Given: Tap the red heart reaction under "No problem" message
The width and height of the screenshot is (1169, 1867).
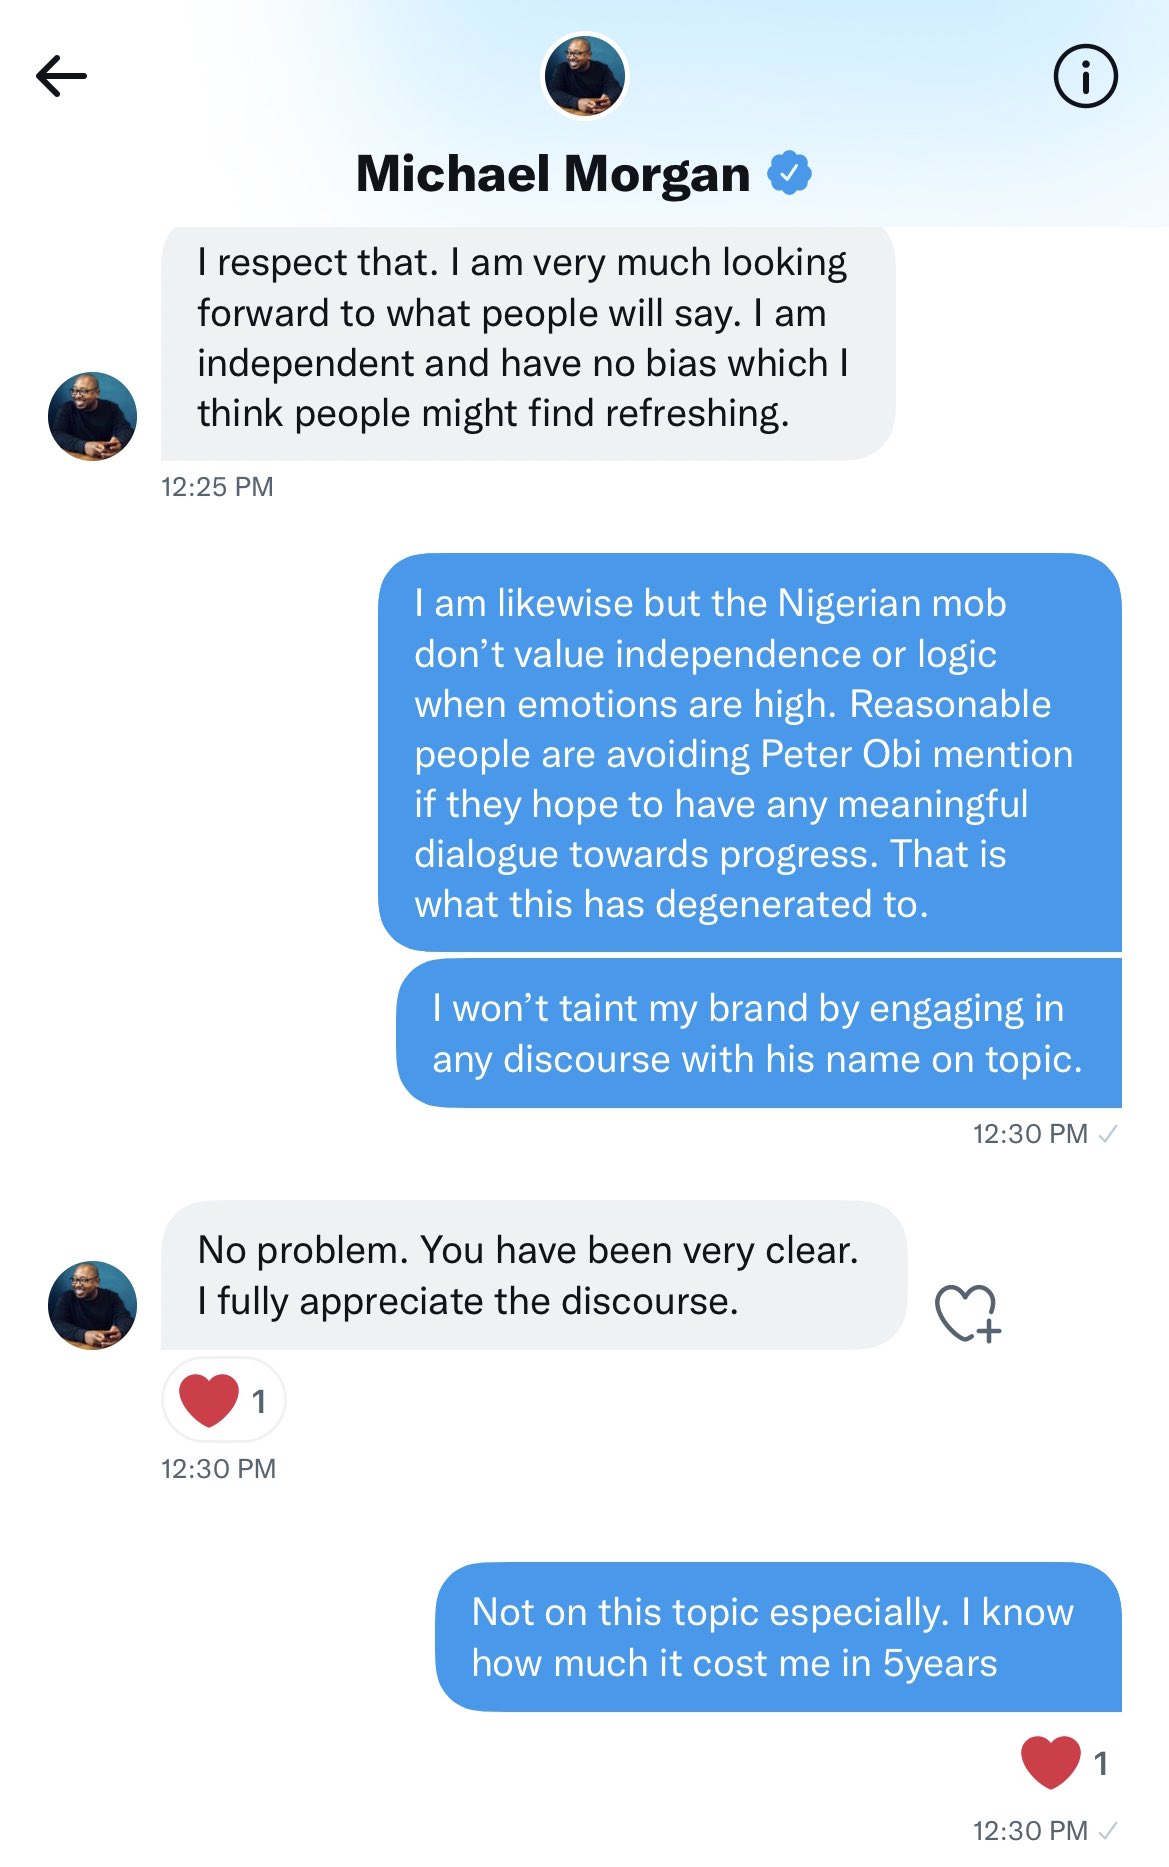Looking at the screenshot, I should [x=209, y=1400].
